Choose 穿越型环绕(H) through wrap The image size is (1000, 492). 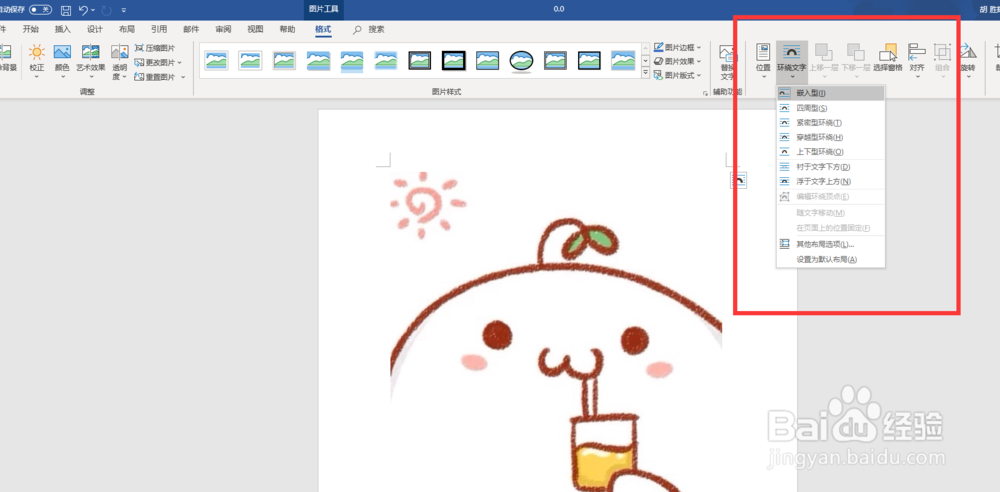830,137
